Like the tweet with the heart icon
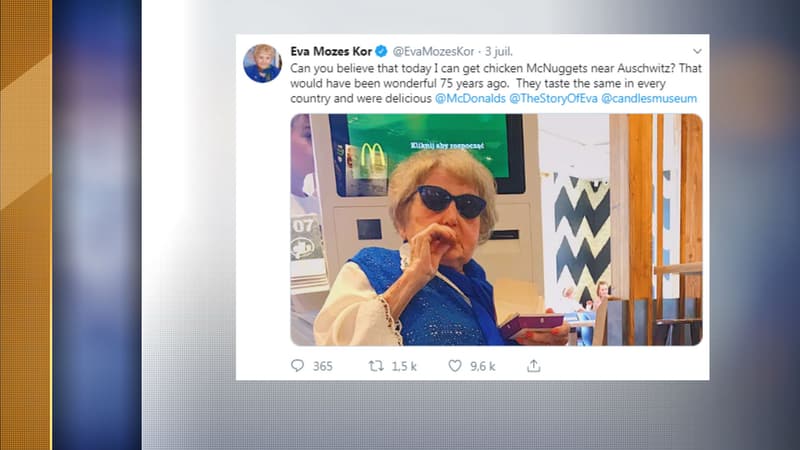800x450 pixels. point(455,366)
